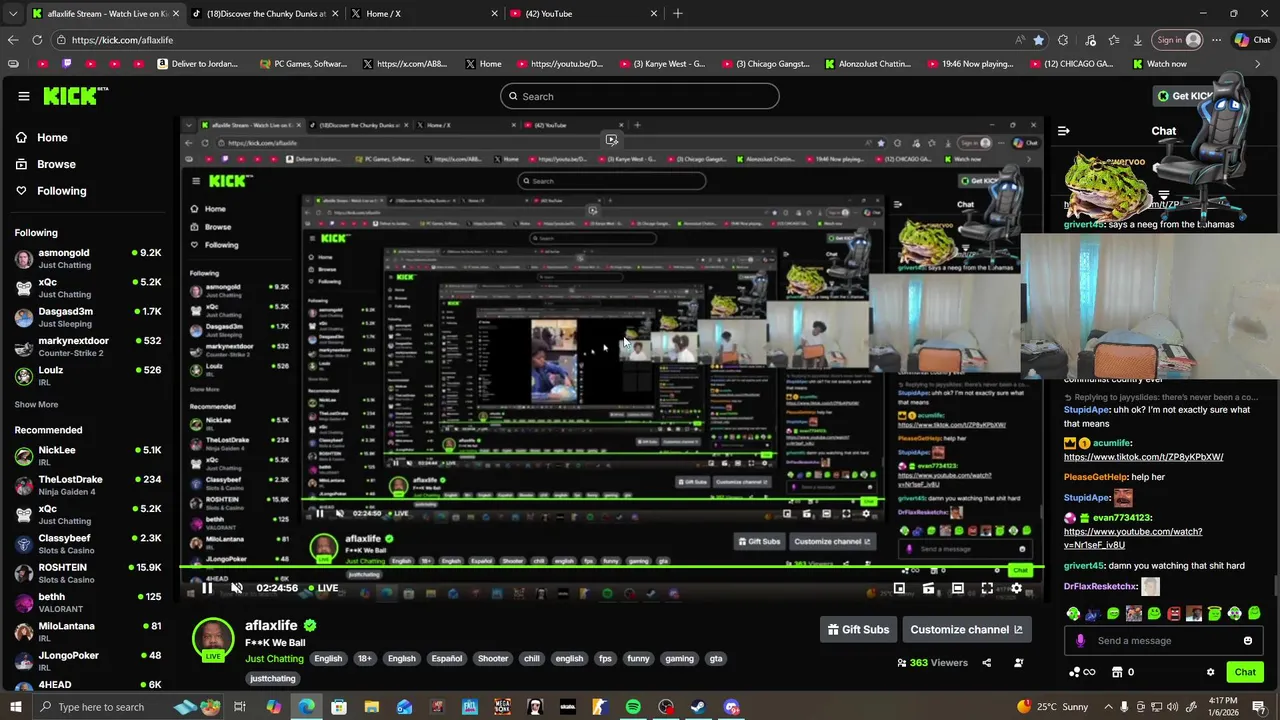Reload the page
The image size is (1280, 720).
pyautogui.click(x=37, y=40)
